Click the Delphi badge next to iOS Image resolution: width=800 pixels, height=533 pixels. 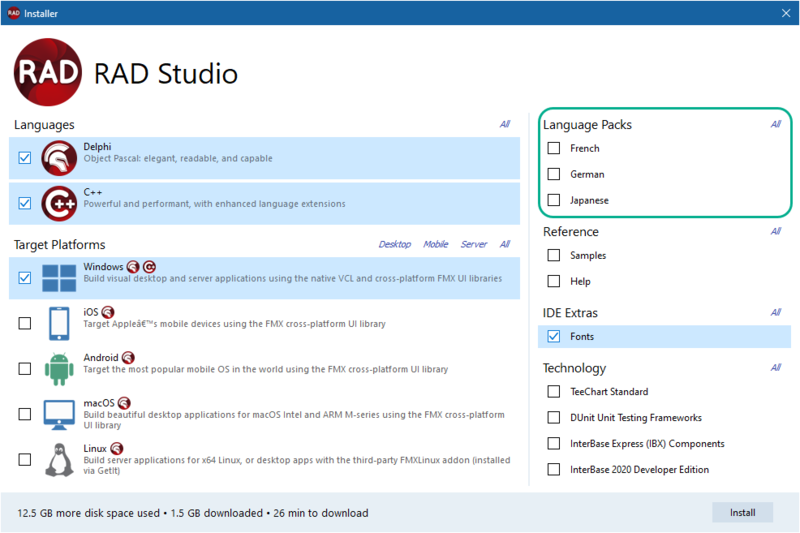point(108,312)
